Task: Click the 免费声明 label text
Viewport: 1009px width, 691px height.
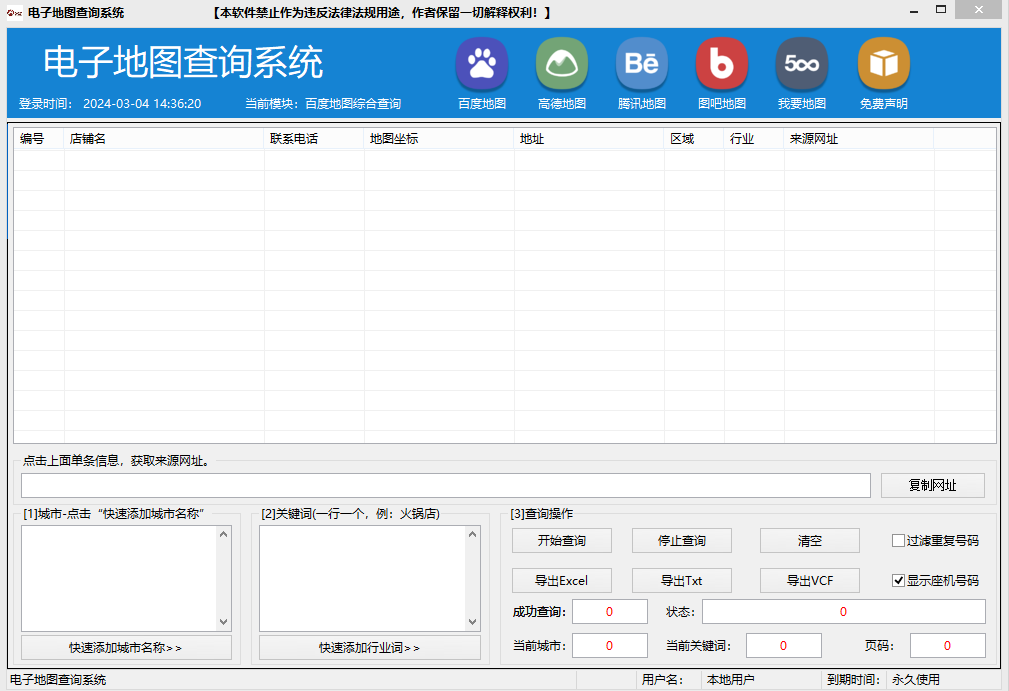Action: (884, 104)
